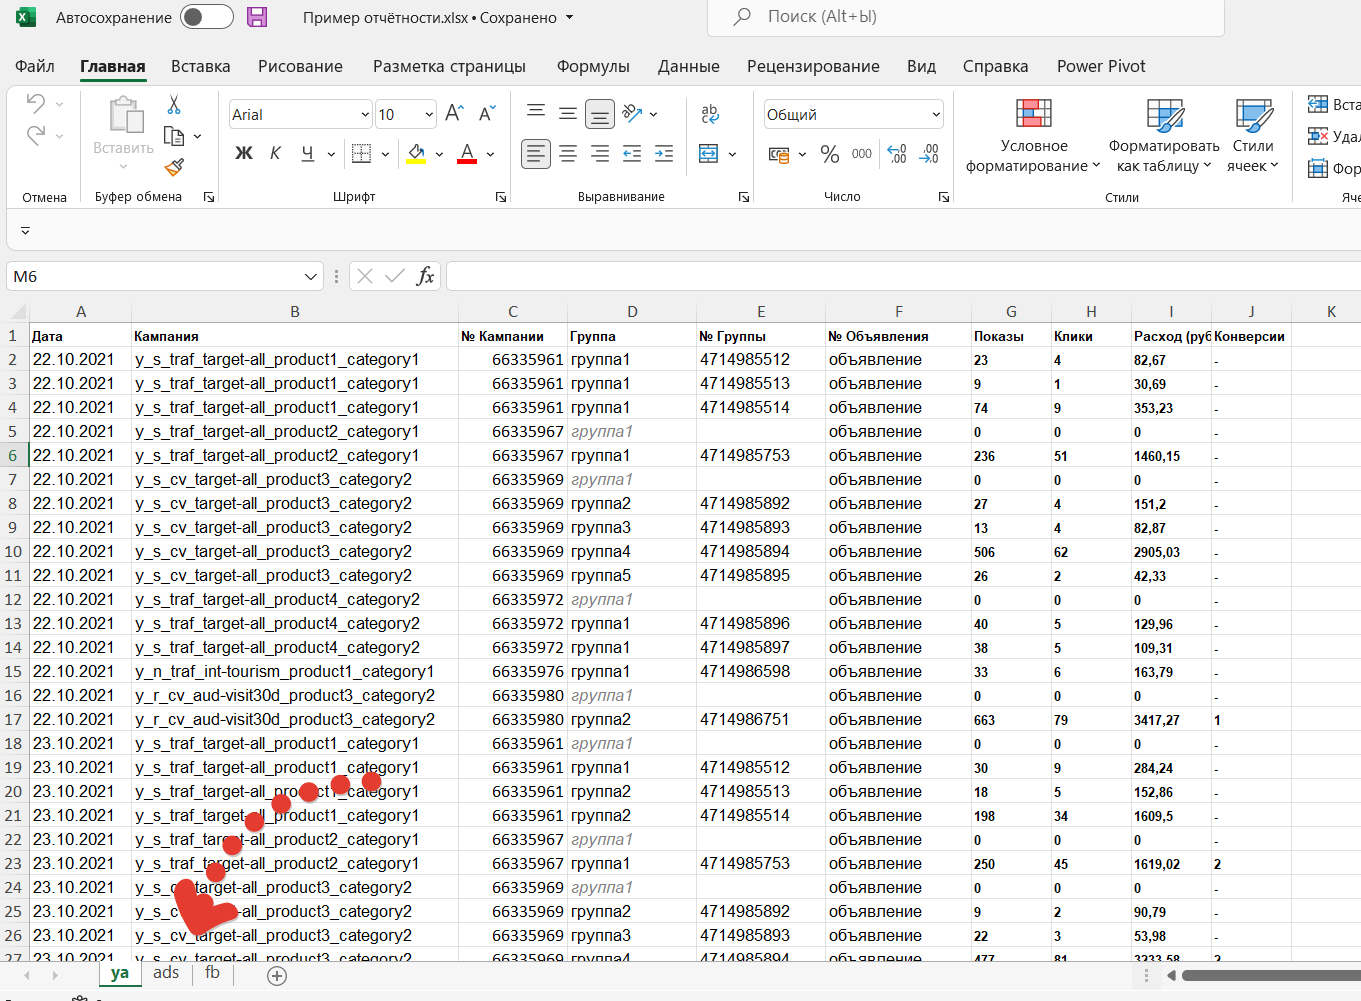Toggle the Автосохранение switch
Image resolution: width=1361 pixels, height=1001 pixels.
tap(206, 17)
